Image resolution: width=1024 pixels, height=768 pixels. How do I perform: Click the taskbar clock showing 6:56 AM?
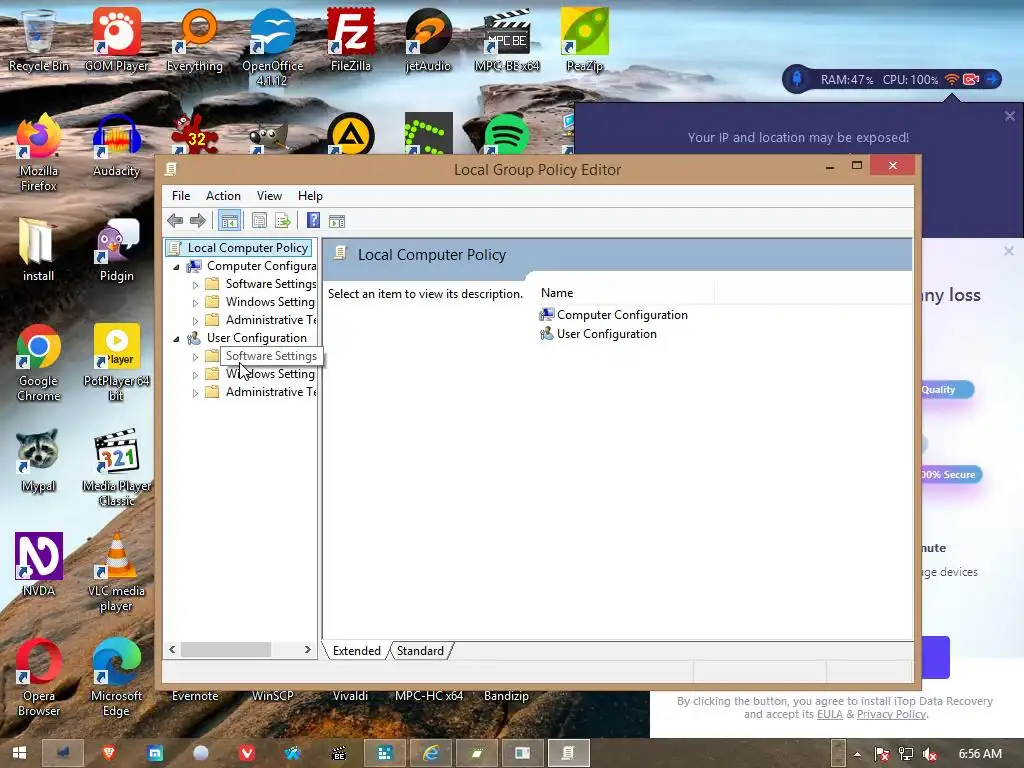(980, 754)
